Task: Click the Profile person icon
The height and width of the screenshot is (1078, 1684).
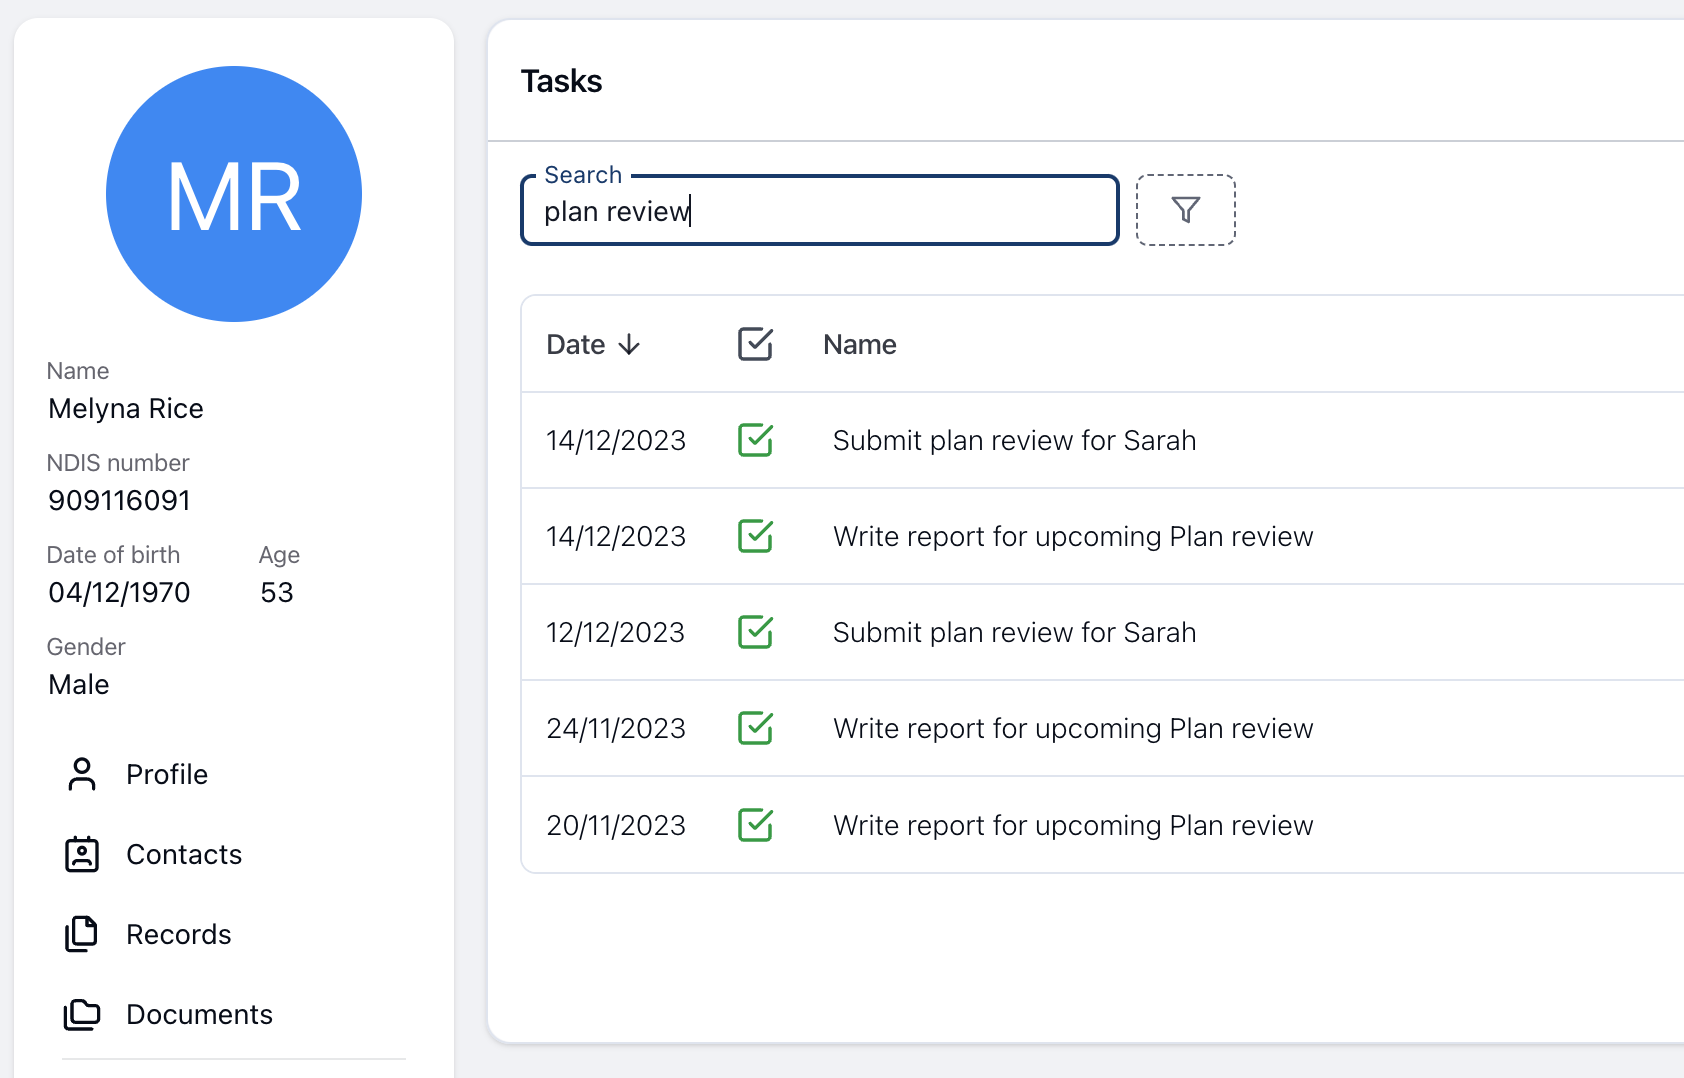Action: pyautogui.click(x=82, y=774)
